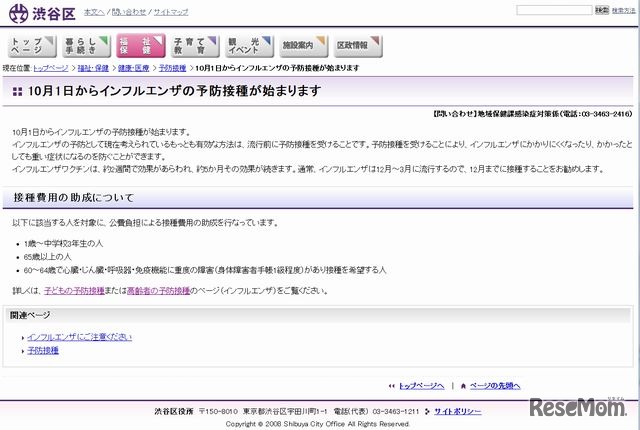The width and height of the screenshot is (640, 430).
Task: Select the 福祉保健 navigation tab
Action: click(141, 46)
